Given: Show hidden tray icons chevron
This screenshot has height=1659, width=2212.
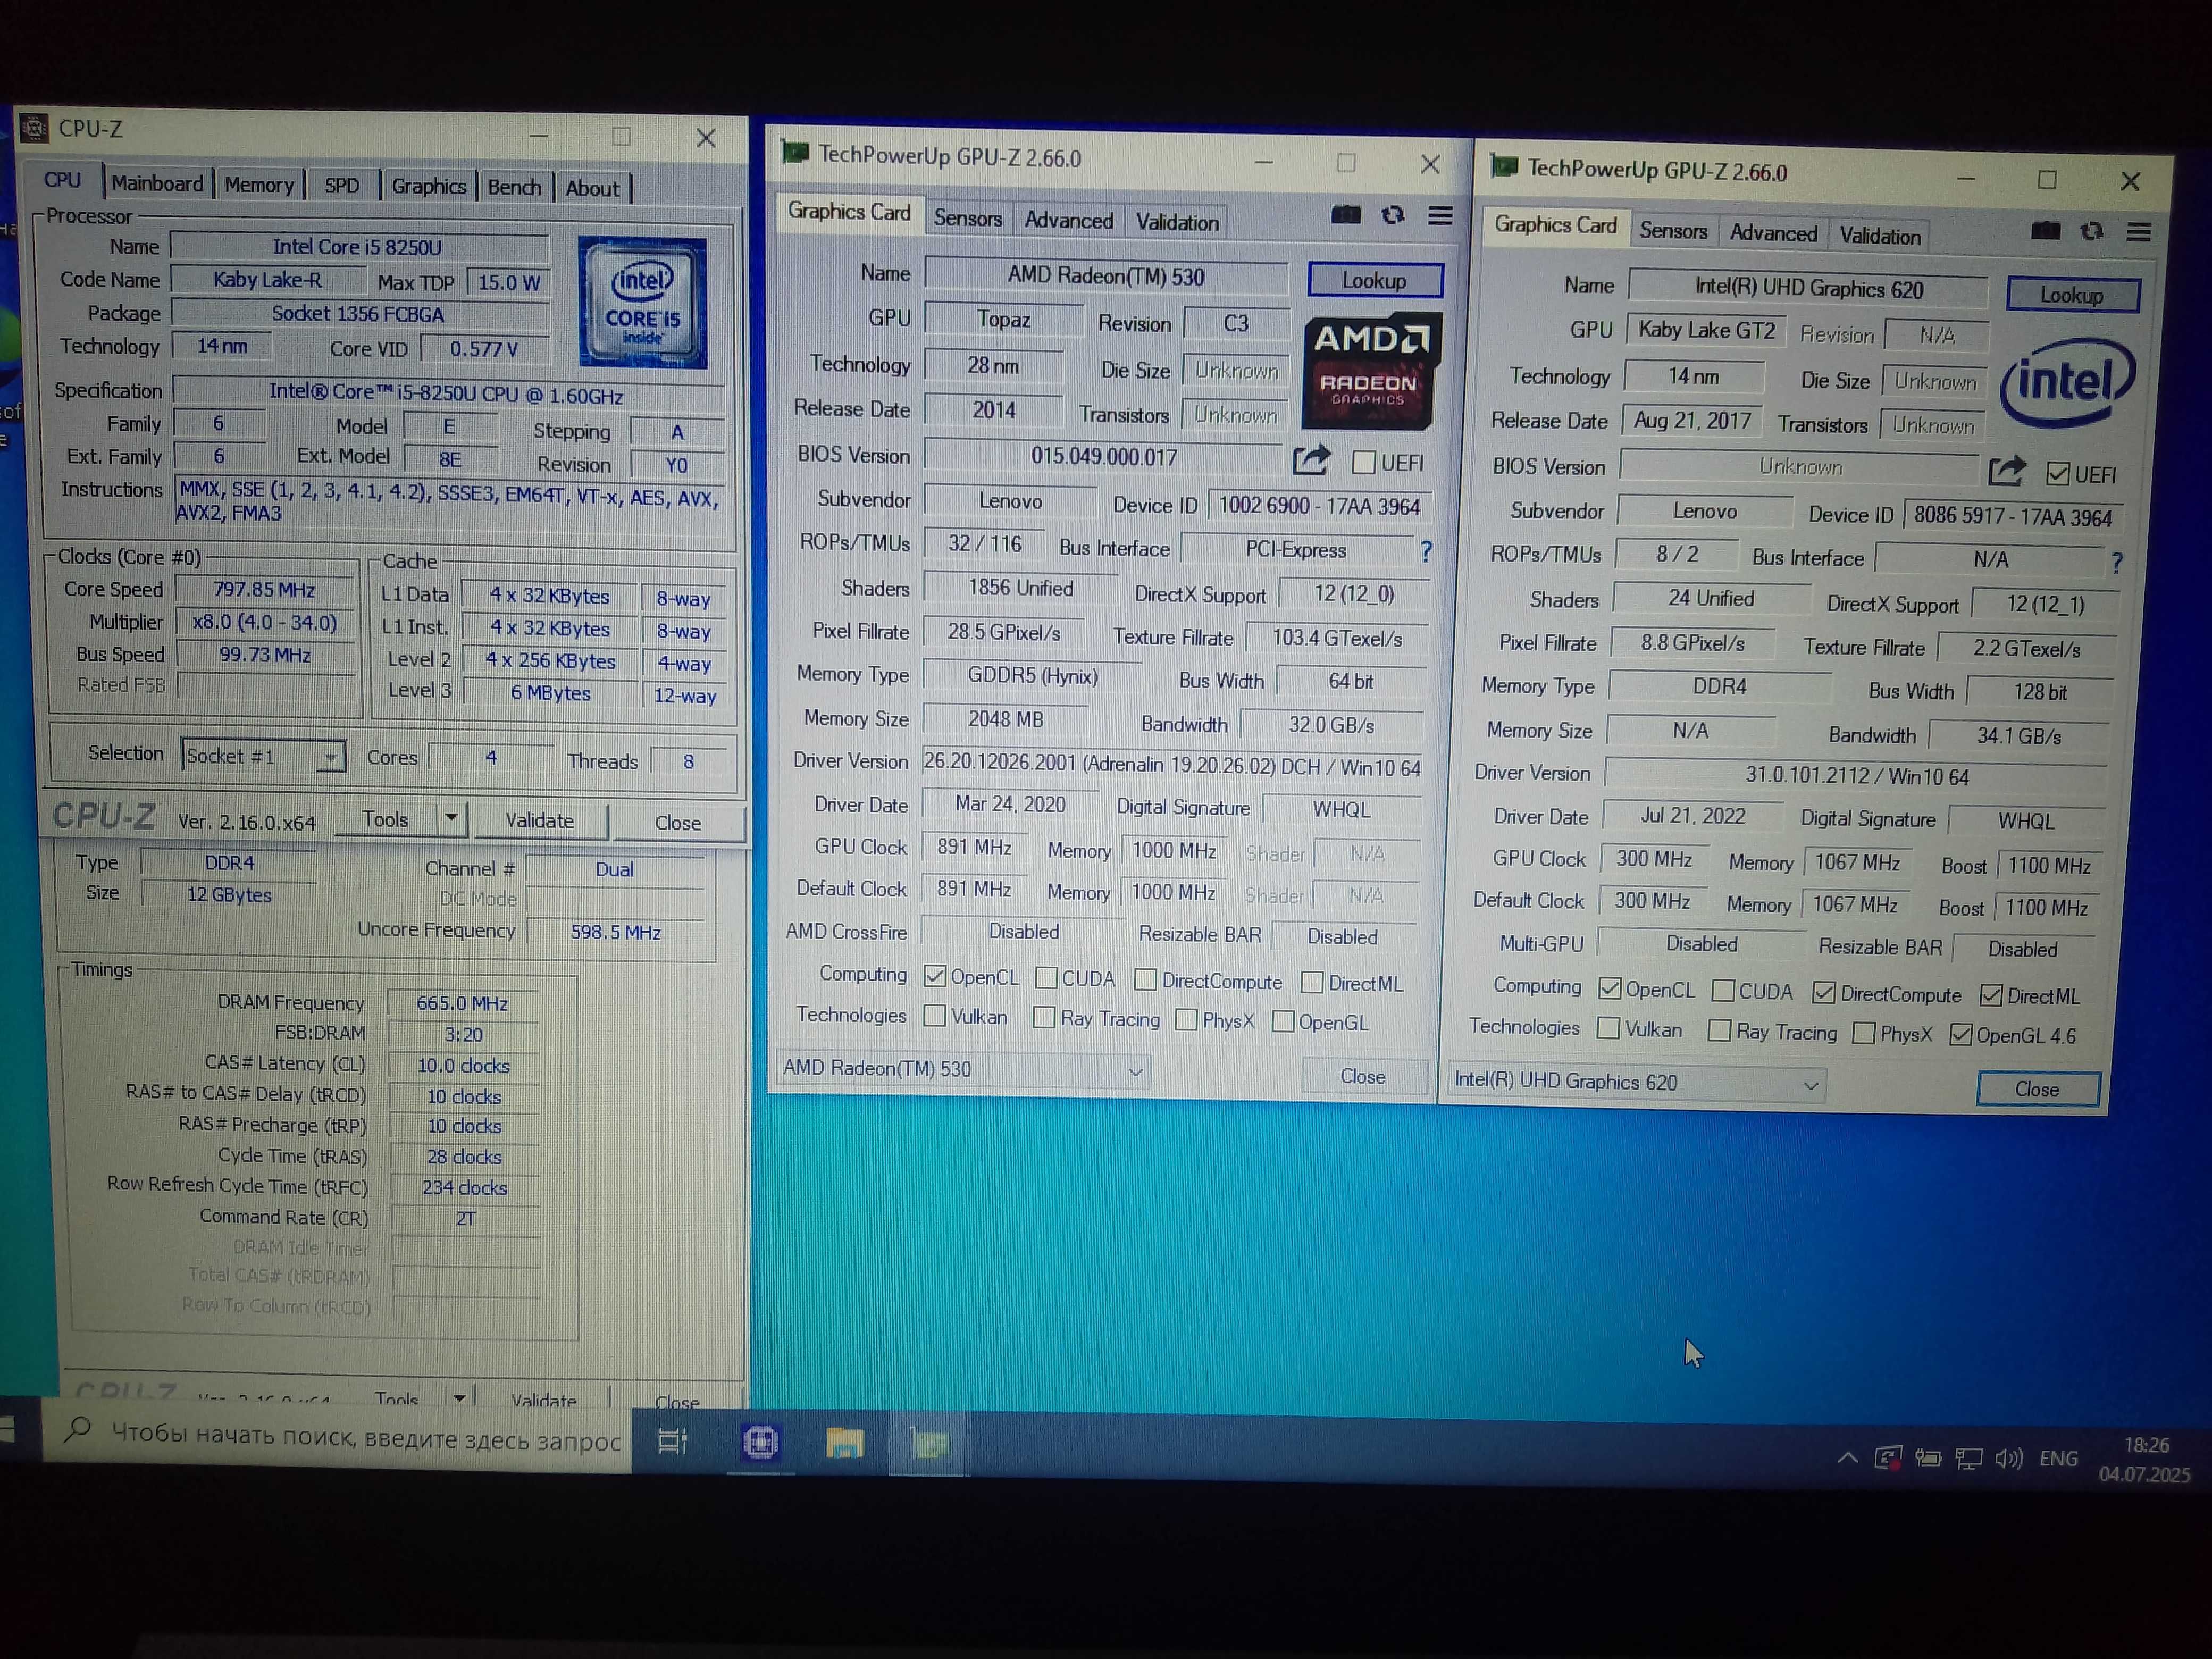Looking at the screenshot, I should click(1847, 1458).
